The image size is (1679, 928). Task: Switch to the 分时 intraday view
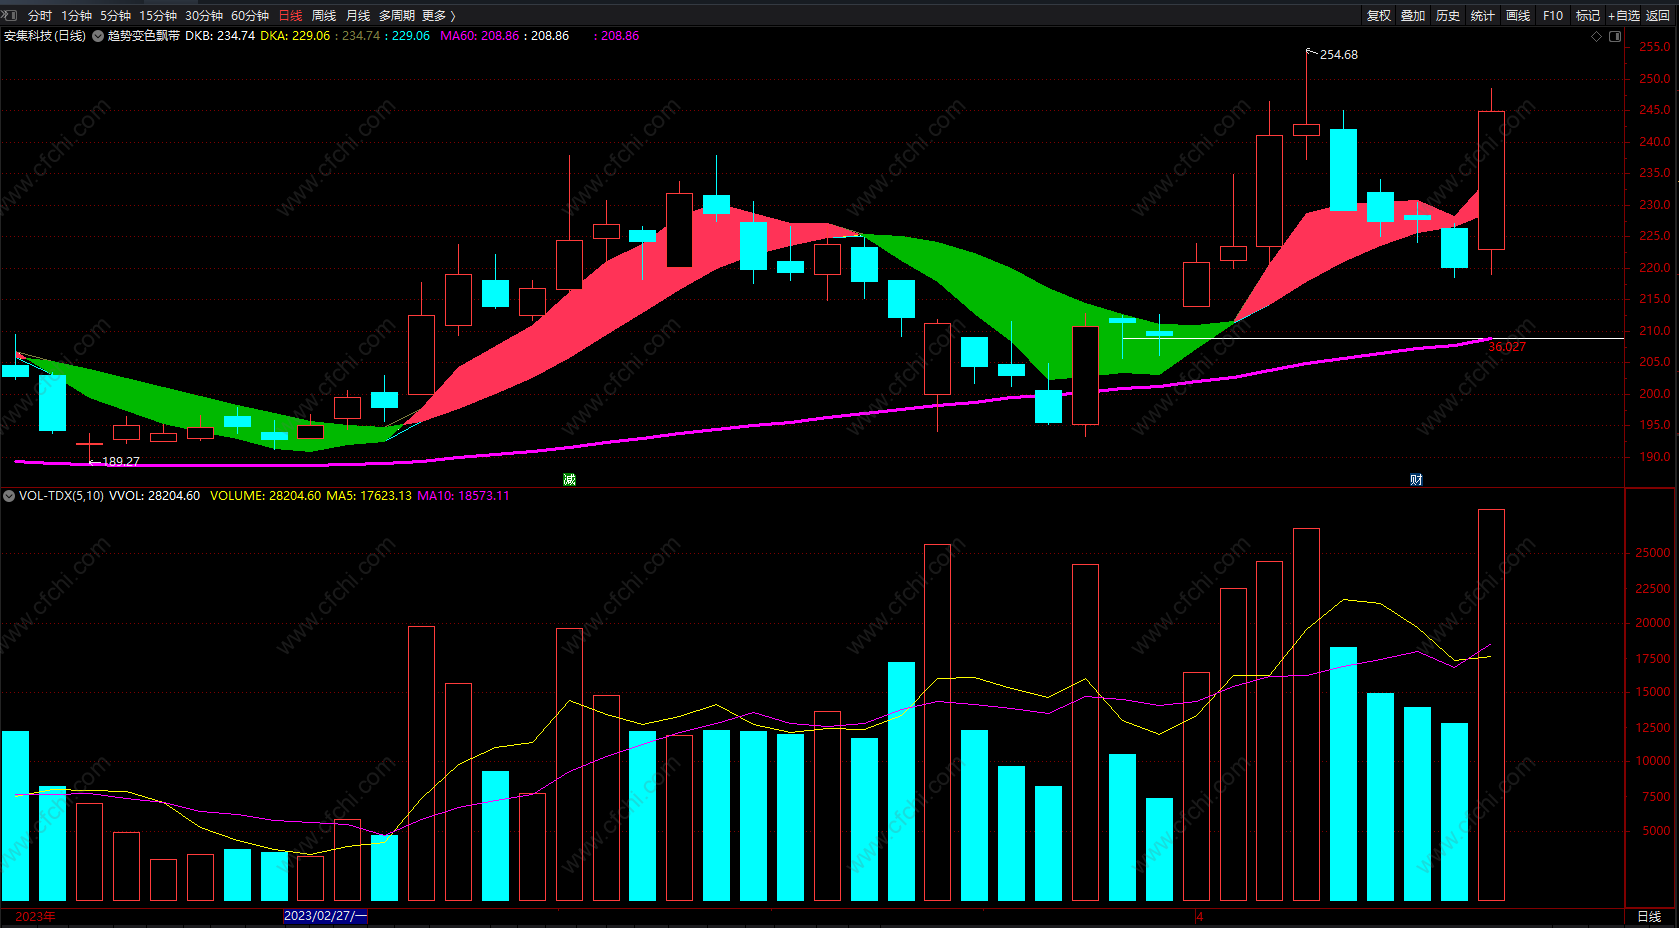click(x=40, y=16)
